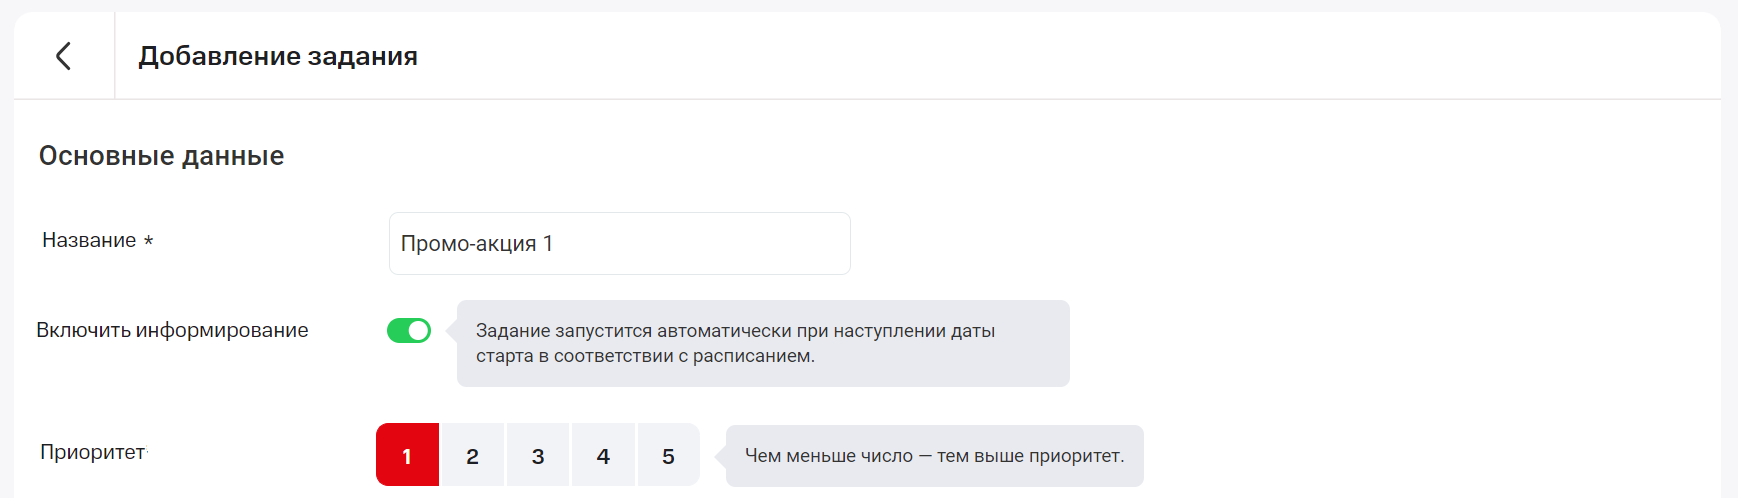Click the vertical divider beside the back arrow
The width and height of the screenshot is (1738, 498).
[x=115, y=56]
